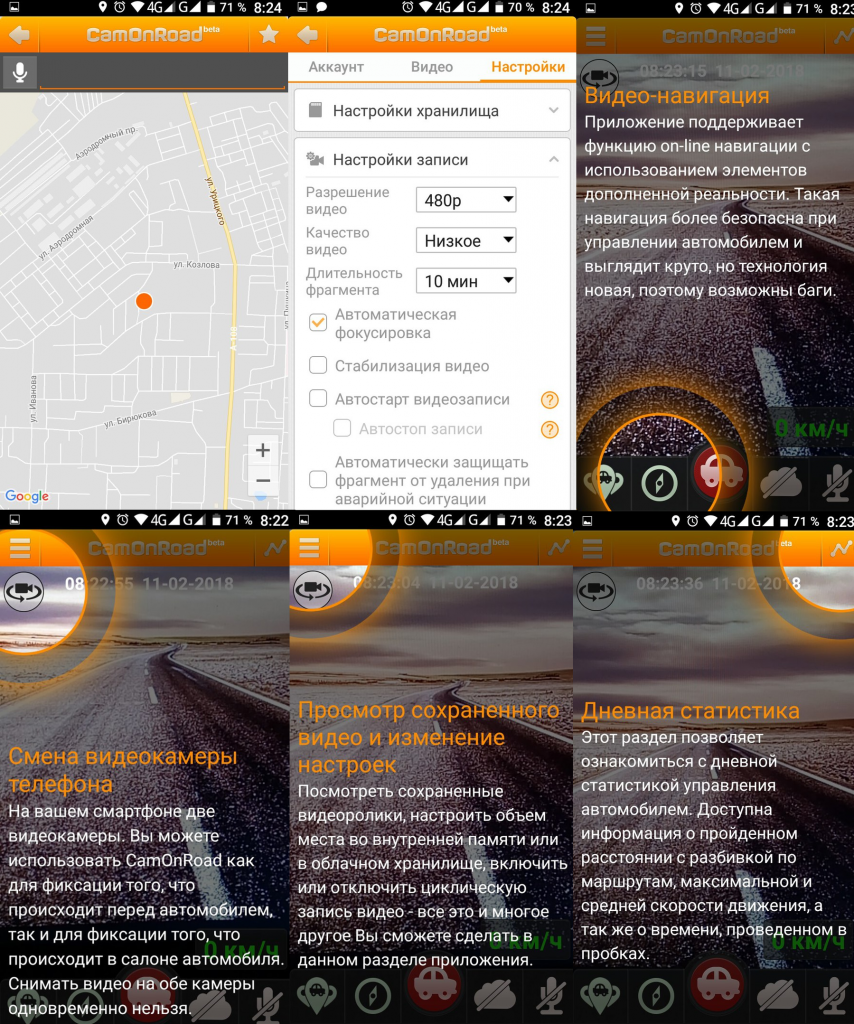Enable Стабилизация видео checkbox
The image size is (854, 1024).
pos(318,365)
